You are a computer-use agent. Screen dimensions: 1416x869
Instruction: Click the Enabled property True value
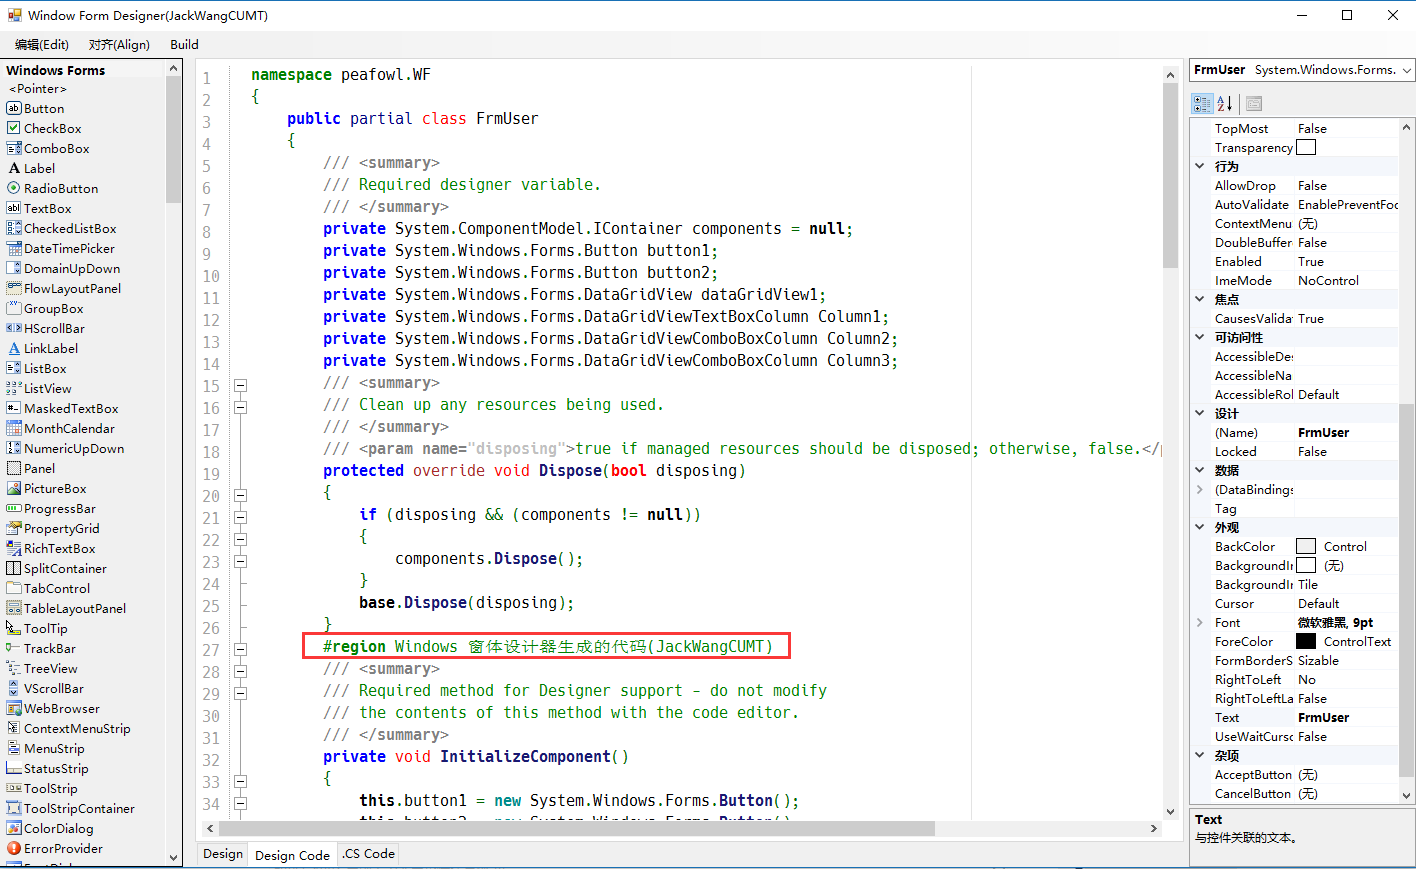[x=1347, y=261]
